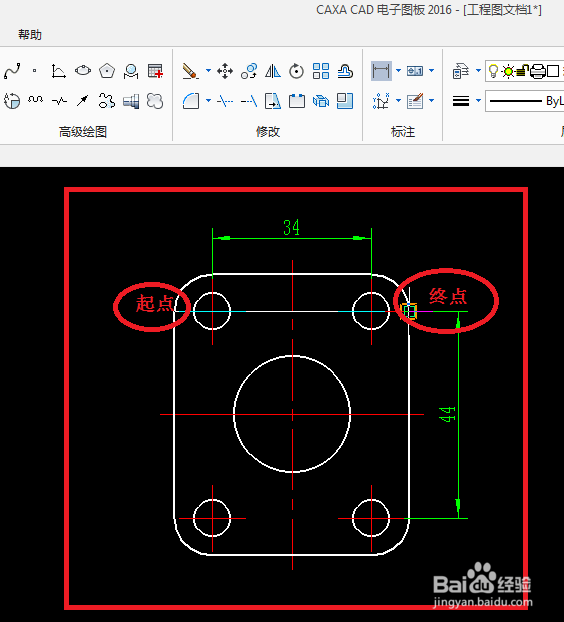Click the white layer color square
This screenshot has height=622, width=564.
tap(553, 71)
